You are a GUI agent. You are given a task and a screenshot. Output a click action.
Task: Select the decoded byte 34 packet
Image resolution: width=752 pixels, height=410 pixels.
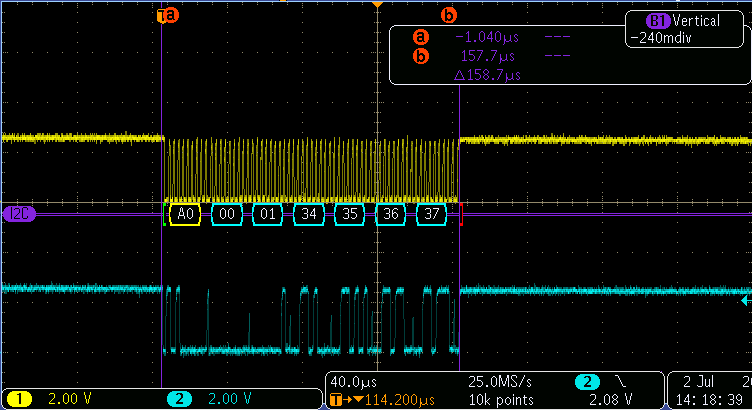pyautogui.click(x=308, y=214)
